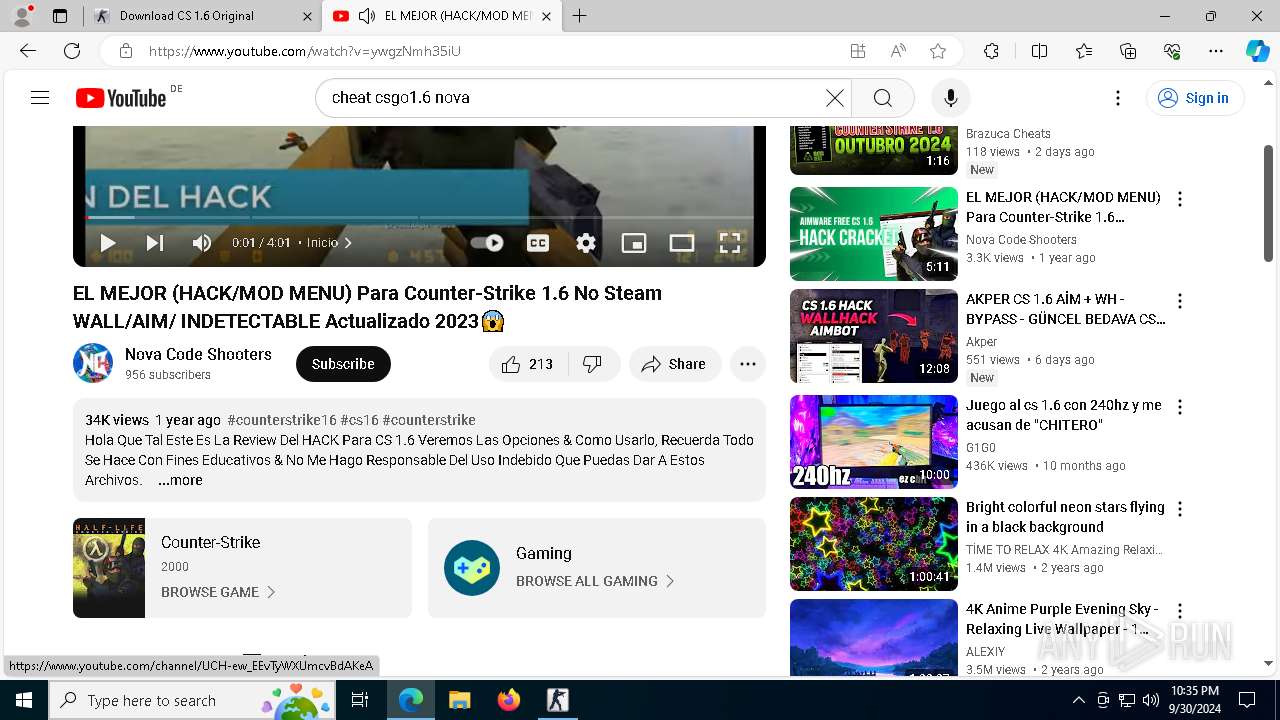Refresh the page
The height and width of the screenshot is (720, 1280).
72,51
